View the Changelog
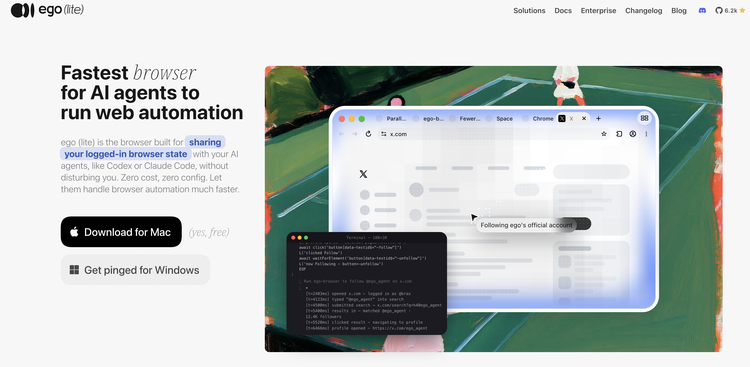The height and width of the screenshot is (367, 750). [x=643, y=11]
